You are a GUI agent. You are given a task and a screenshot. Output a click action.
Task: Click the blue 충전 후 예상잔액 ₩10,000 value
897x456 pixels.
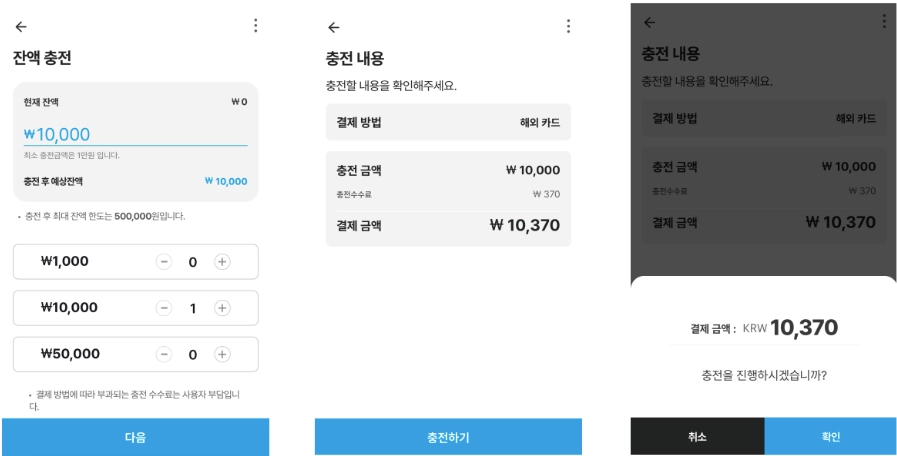[225, 182]
